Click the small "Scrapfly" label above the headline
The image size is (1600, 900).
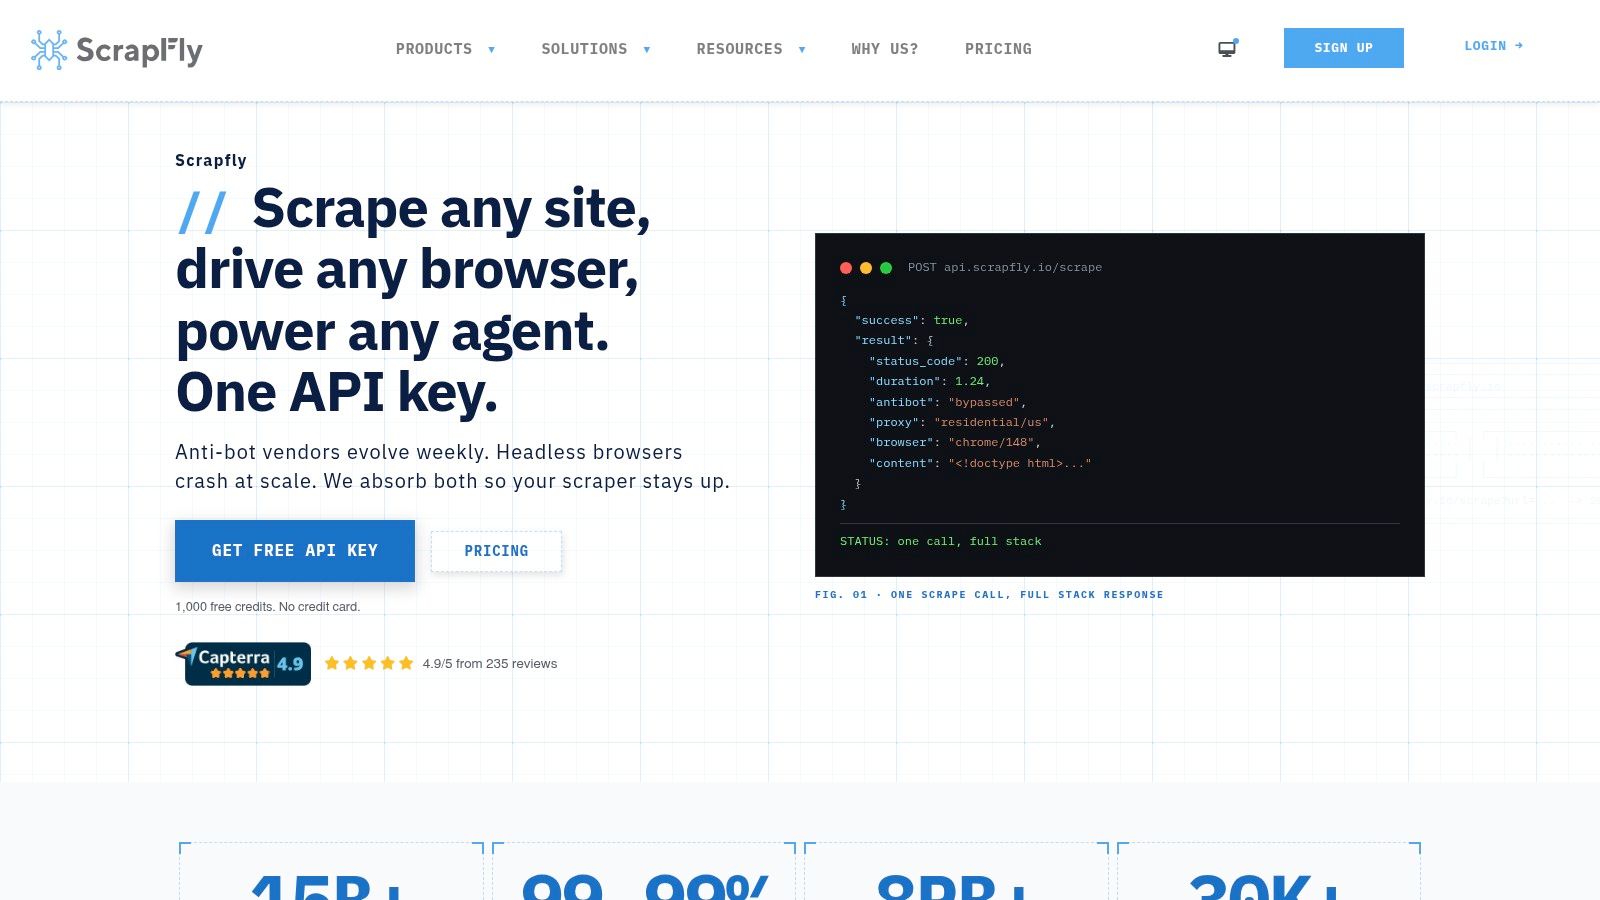[x=211, y=160]
